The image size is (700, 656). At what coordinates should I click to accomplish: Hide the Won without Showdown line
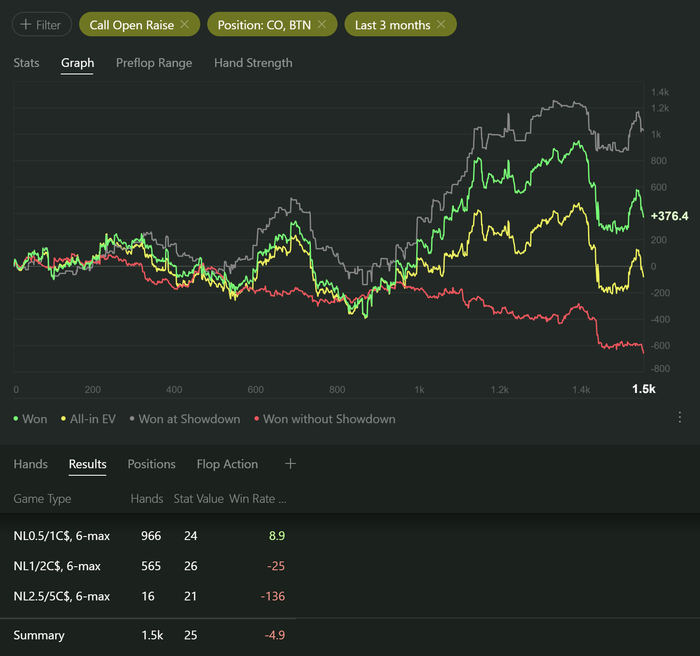pos(324,419)
